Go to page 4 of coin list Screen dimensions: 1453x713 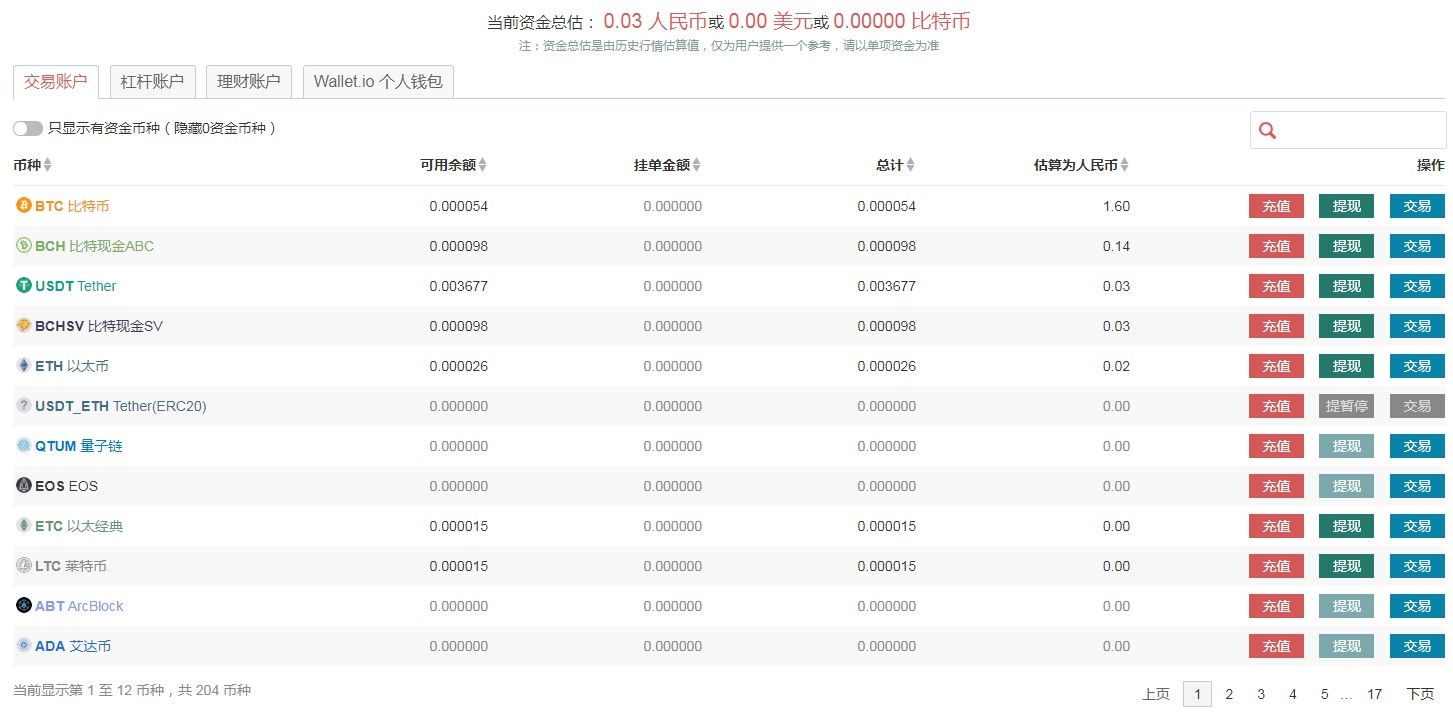pos(1293,694)
